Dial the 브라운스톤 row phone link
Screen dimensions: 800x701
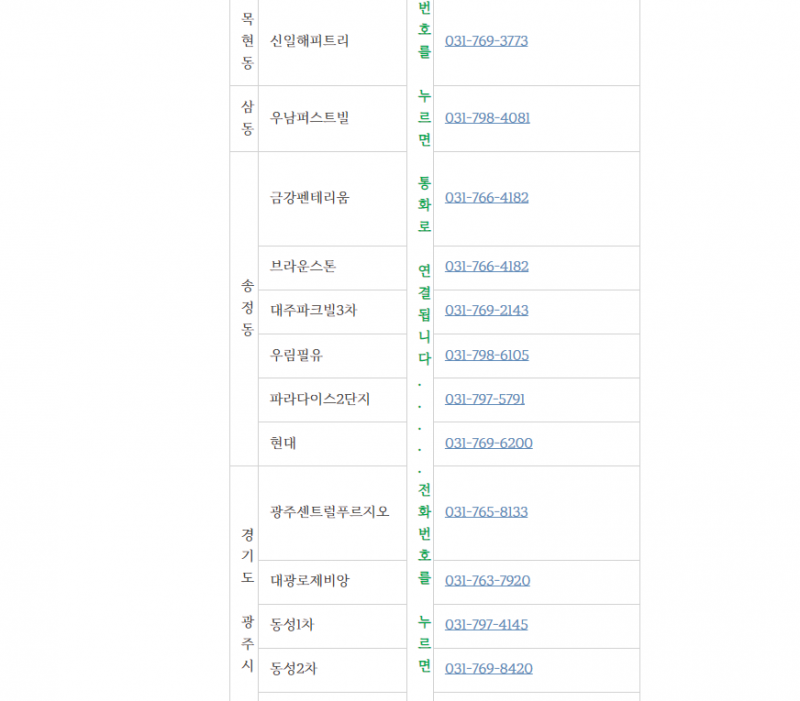(487, 266)
